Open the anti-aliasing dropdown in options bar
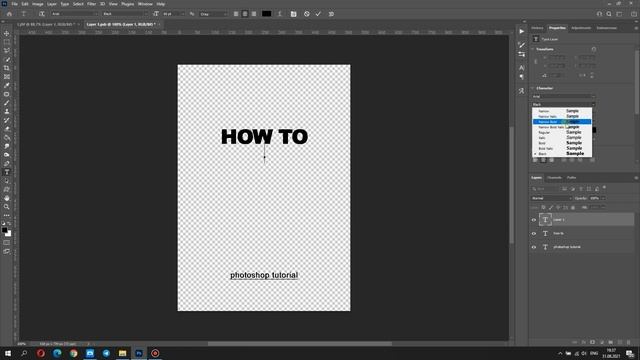 point(213,14)
